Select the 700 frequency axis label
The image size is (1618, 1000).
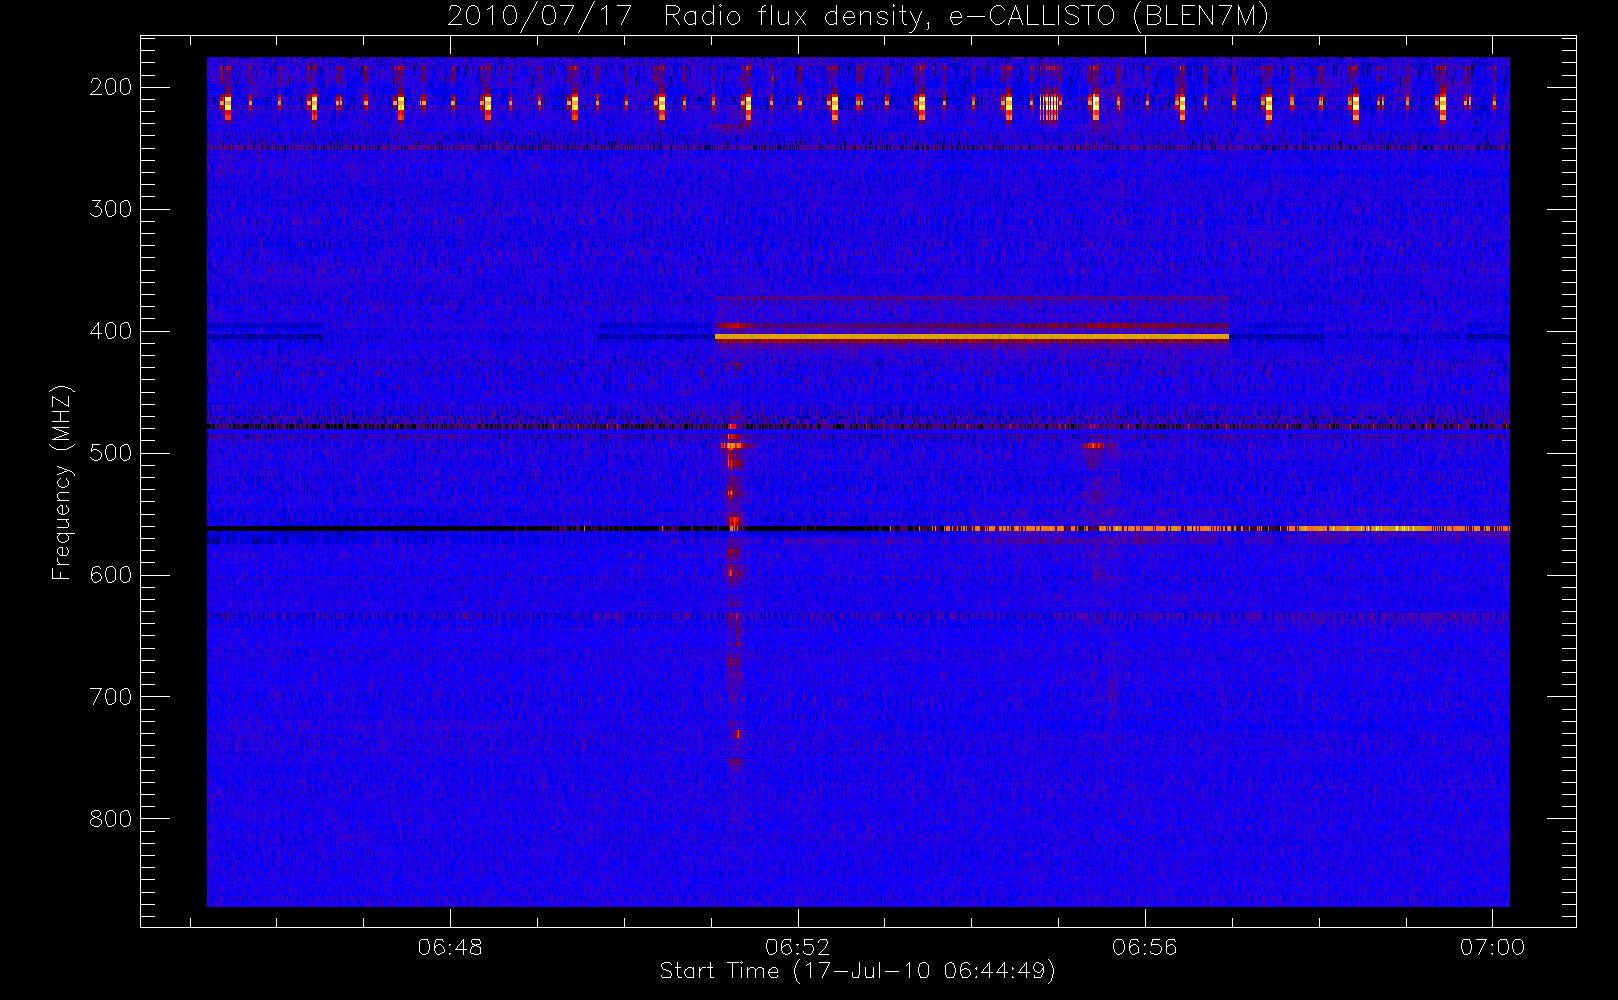pos(111,697)
